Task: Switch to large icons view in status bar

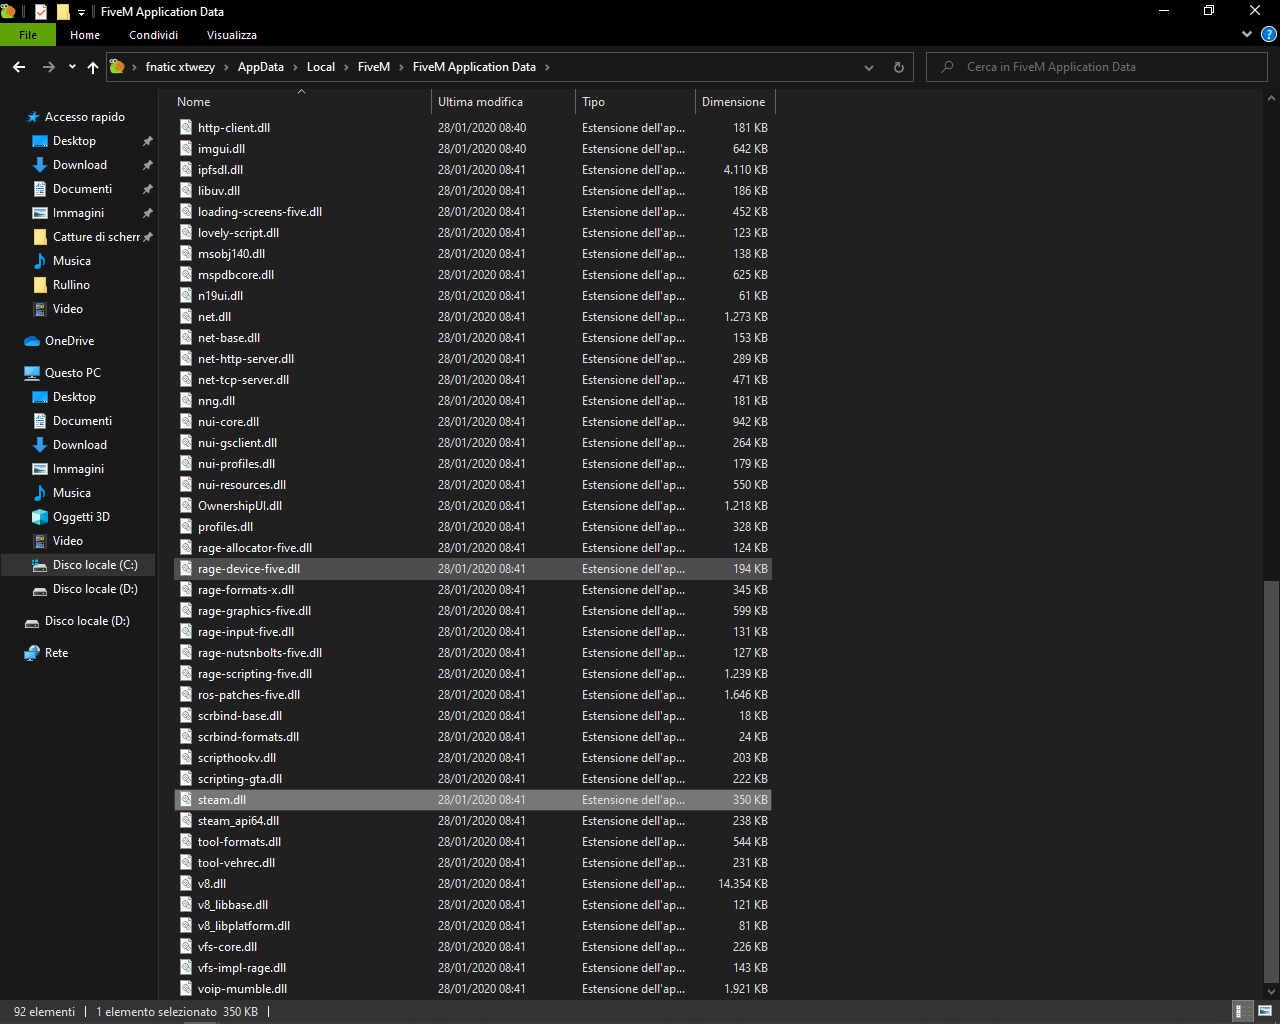Action: [1265, 1012]
